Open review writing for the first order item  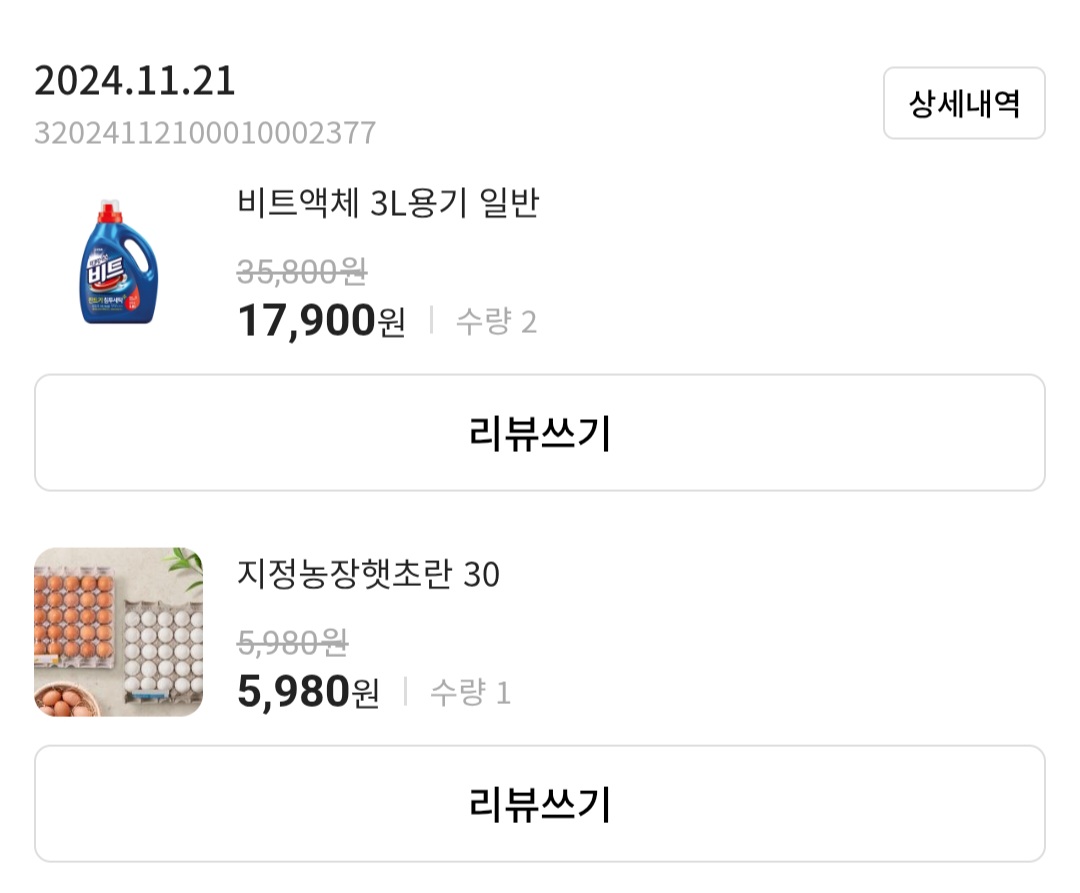pos(540,432)
